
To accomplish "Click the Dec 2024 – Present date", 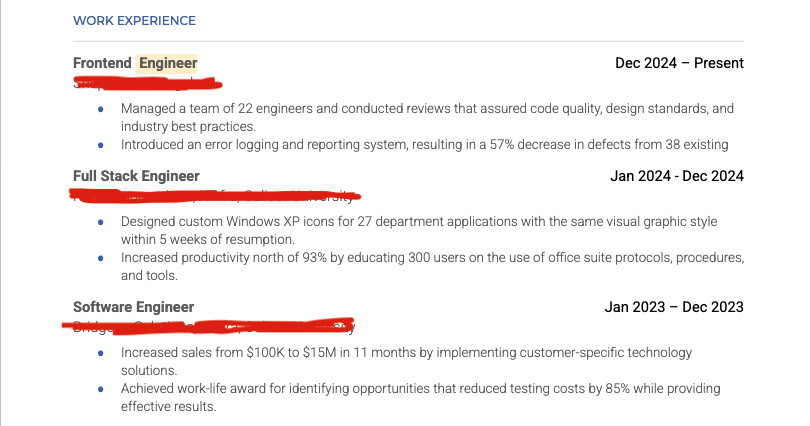I will 679,63.
